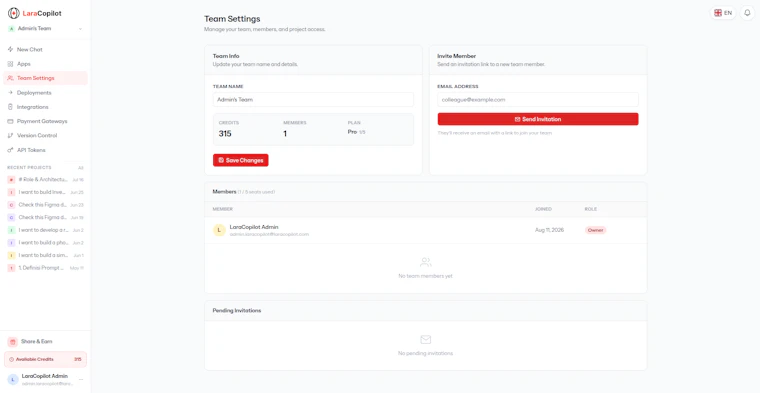Click the Pro plan label
Image resolution: width=760 pixels, height=393 pixels.
pyautogui.click(x=352, y=132)
